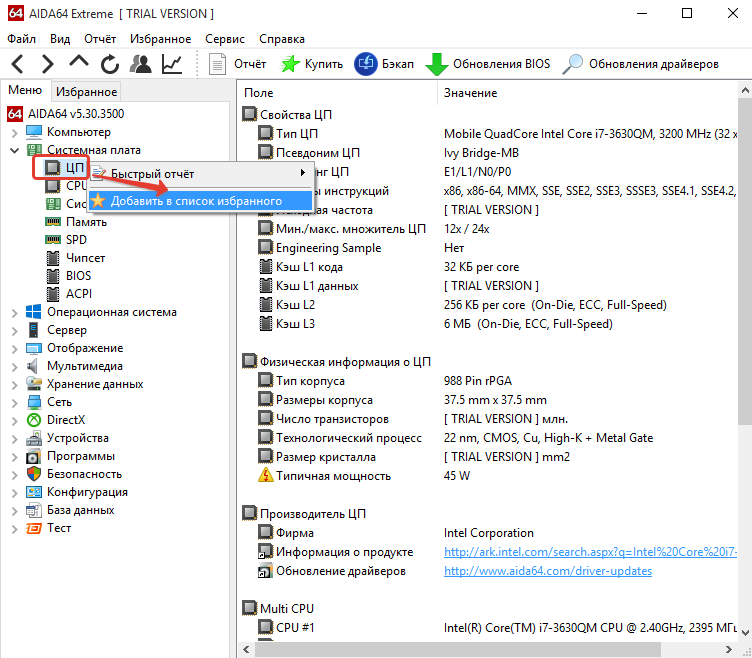Click the Бэкап backup toolbar button

[x=384, y=64]
